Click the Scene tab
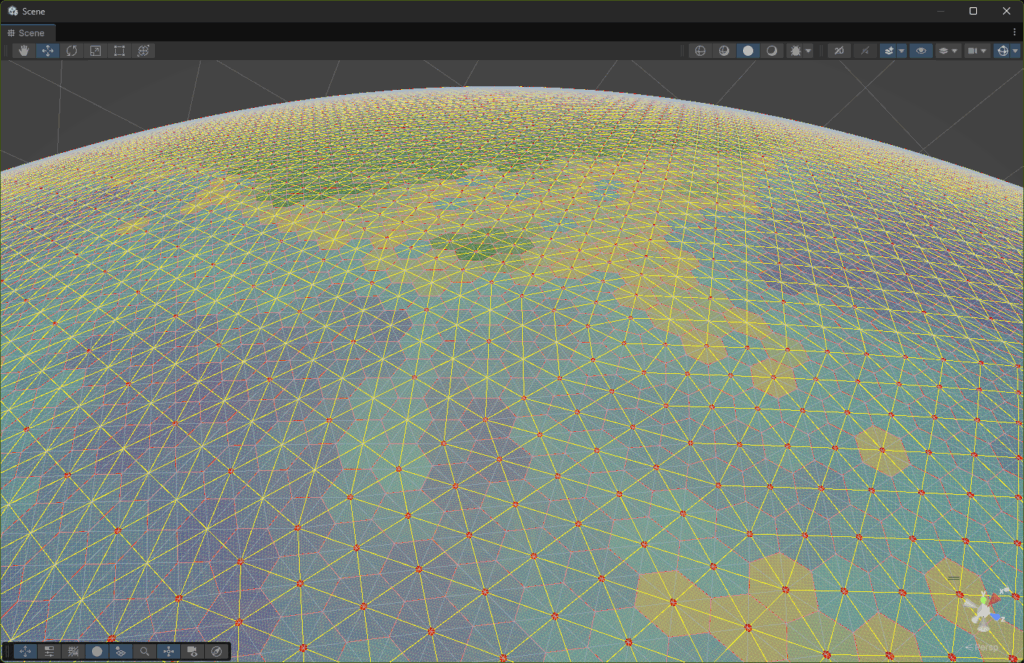 click(28, 33)
